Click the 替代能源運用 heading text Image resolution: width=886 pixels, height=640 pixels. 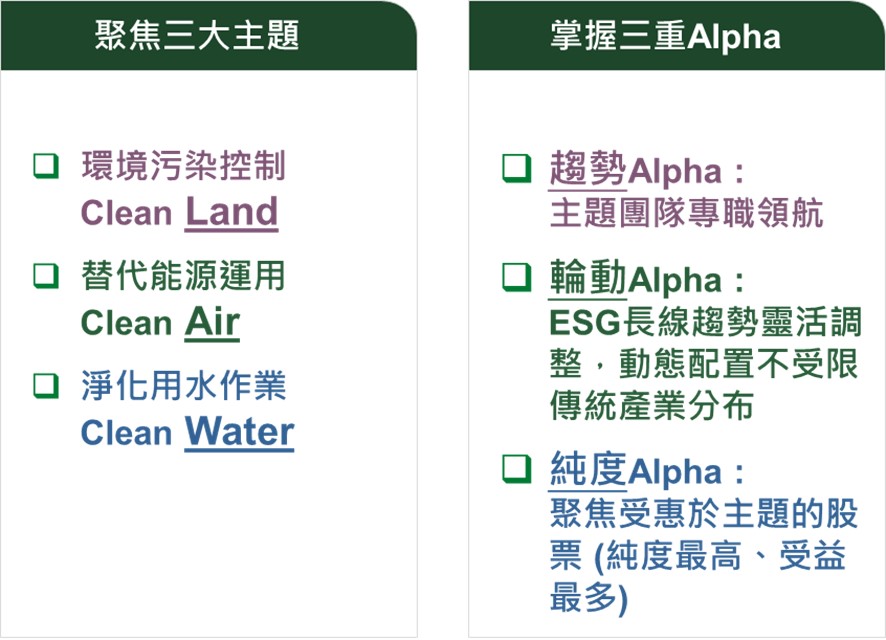coord(183,276)
